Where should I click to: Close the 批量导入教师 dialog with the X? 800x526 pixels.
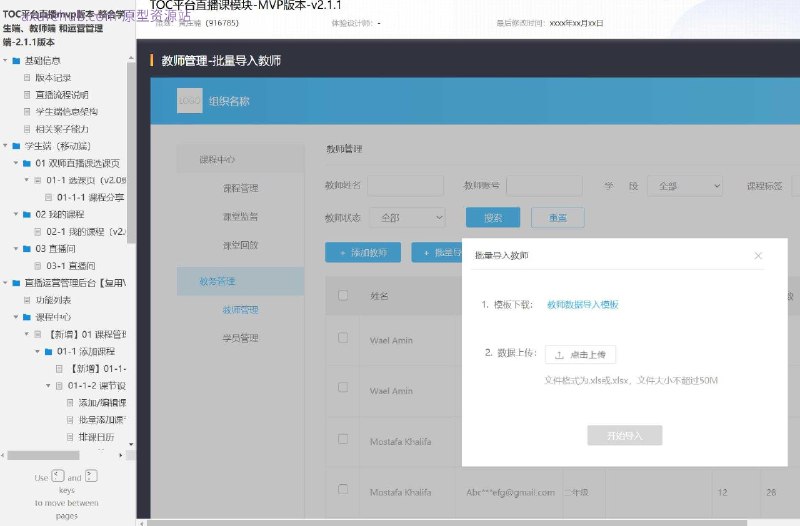point(758,256)
